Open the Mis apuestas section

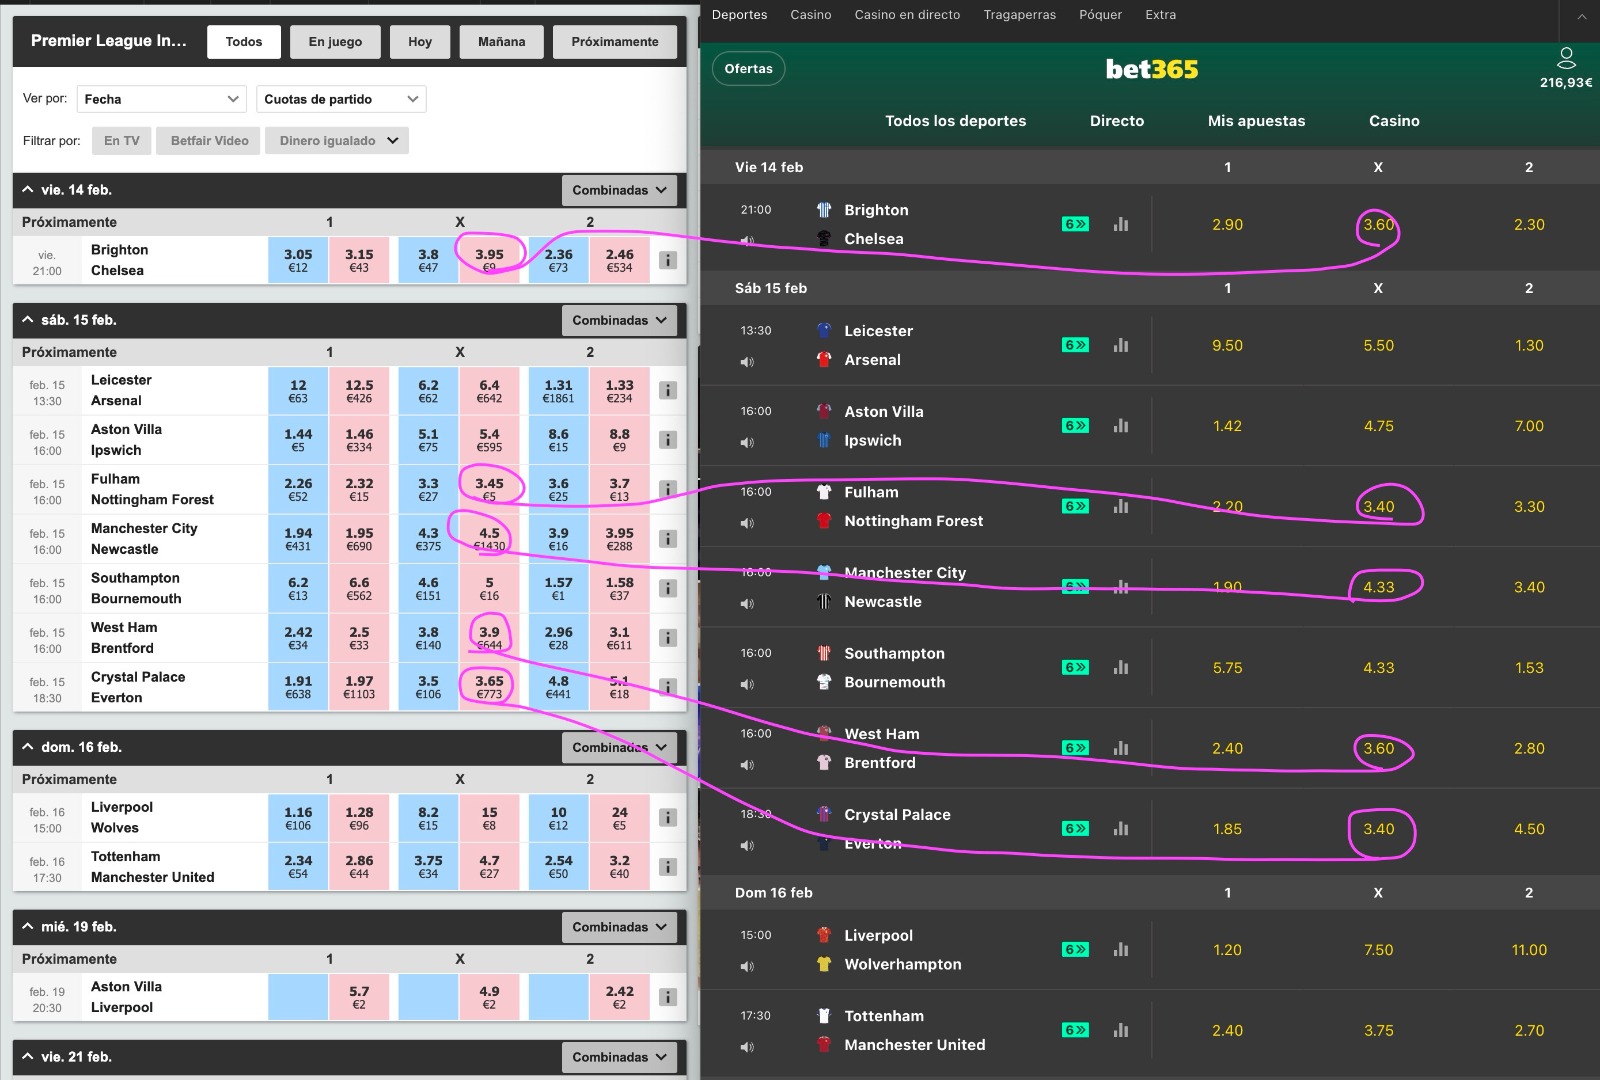[x=1256, y=120]
